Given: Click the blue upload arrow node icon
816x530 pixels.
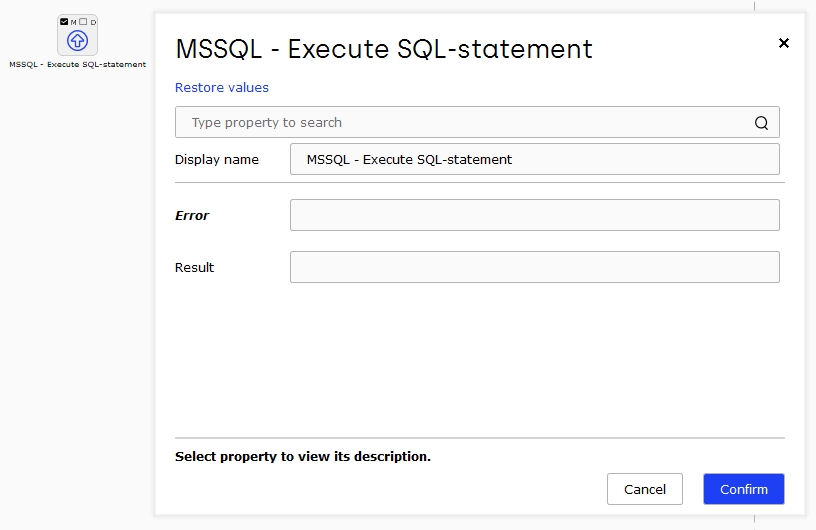Looking at the screenshot, I should click(x=78, y=41).
